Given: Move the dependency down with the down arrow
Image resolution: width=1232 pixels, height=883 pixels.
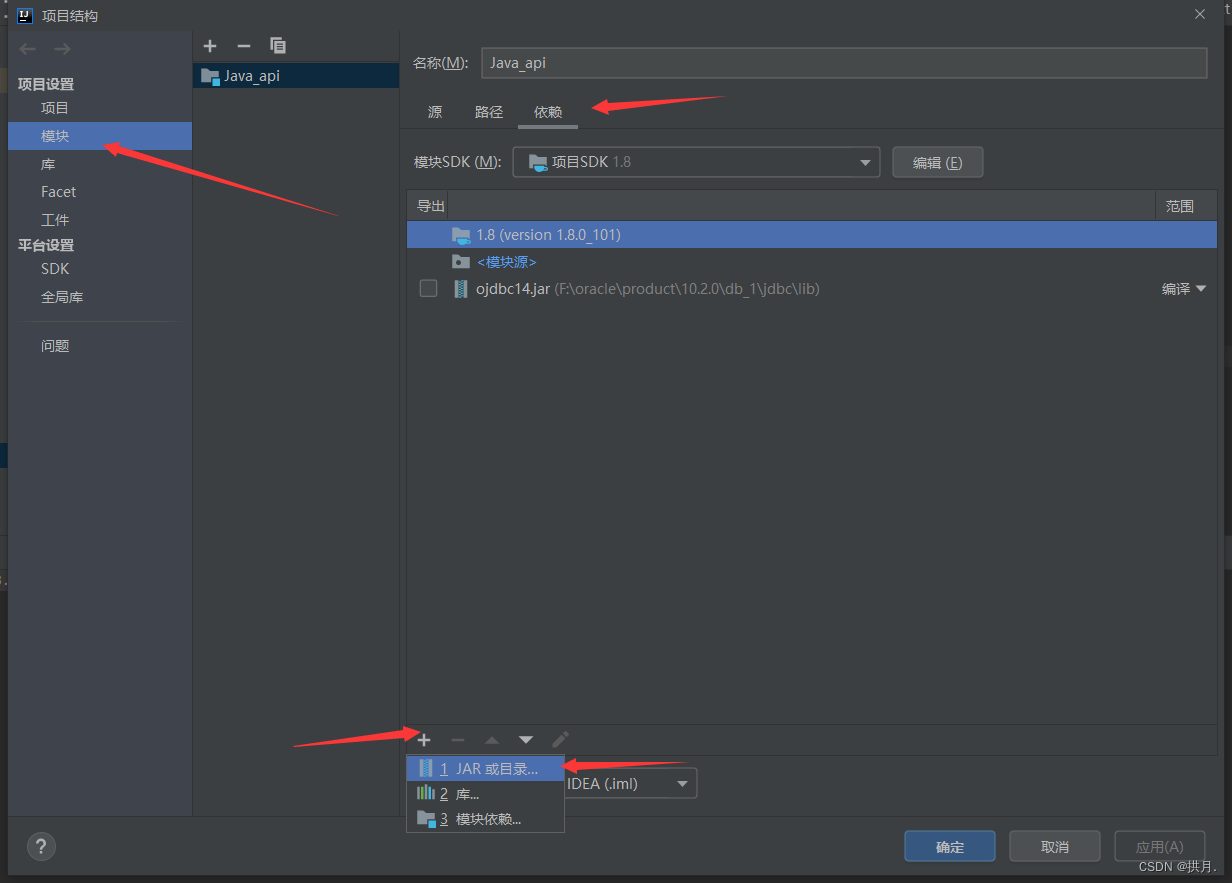Looking at the screenshot, I should tap(525, 739).
